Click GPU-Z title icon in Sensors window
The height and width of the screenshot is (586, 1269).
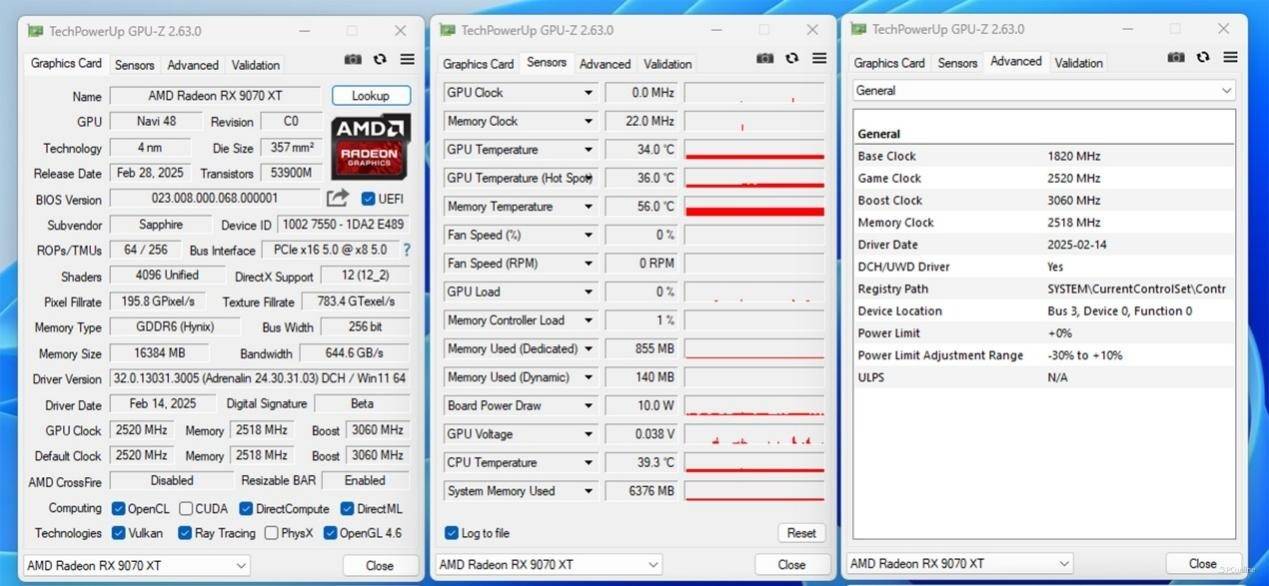447,30
